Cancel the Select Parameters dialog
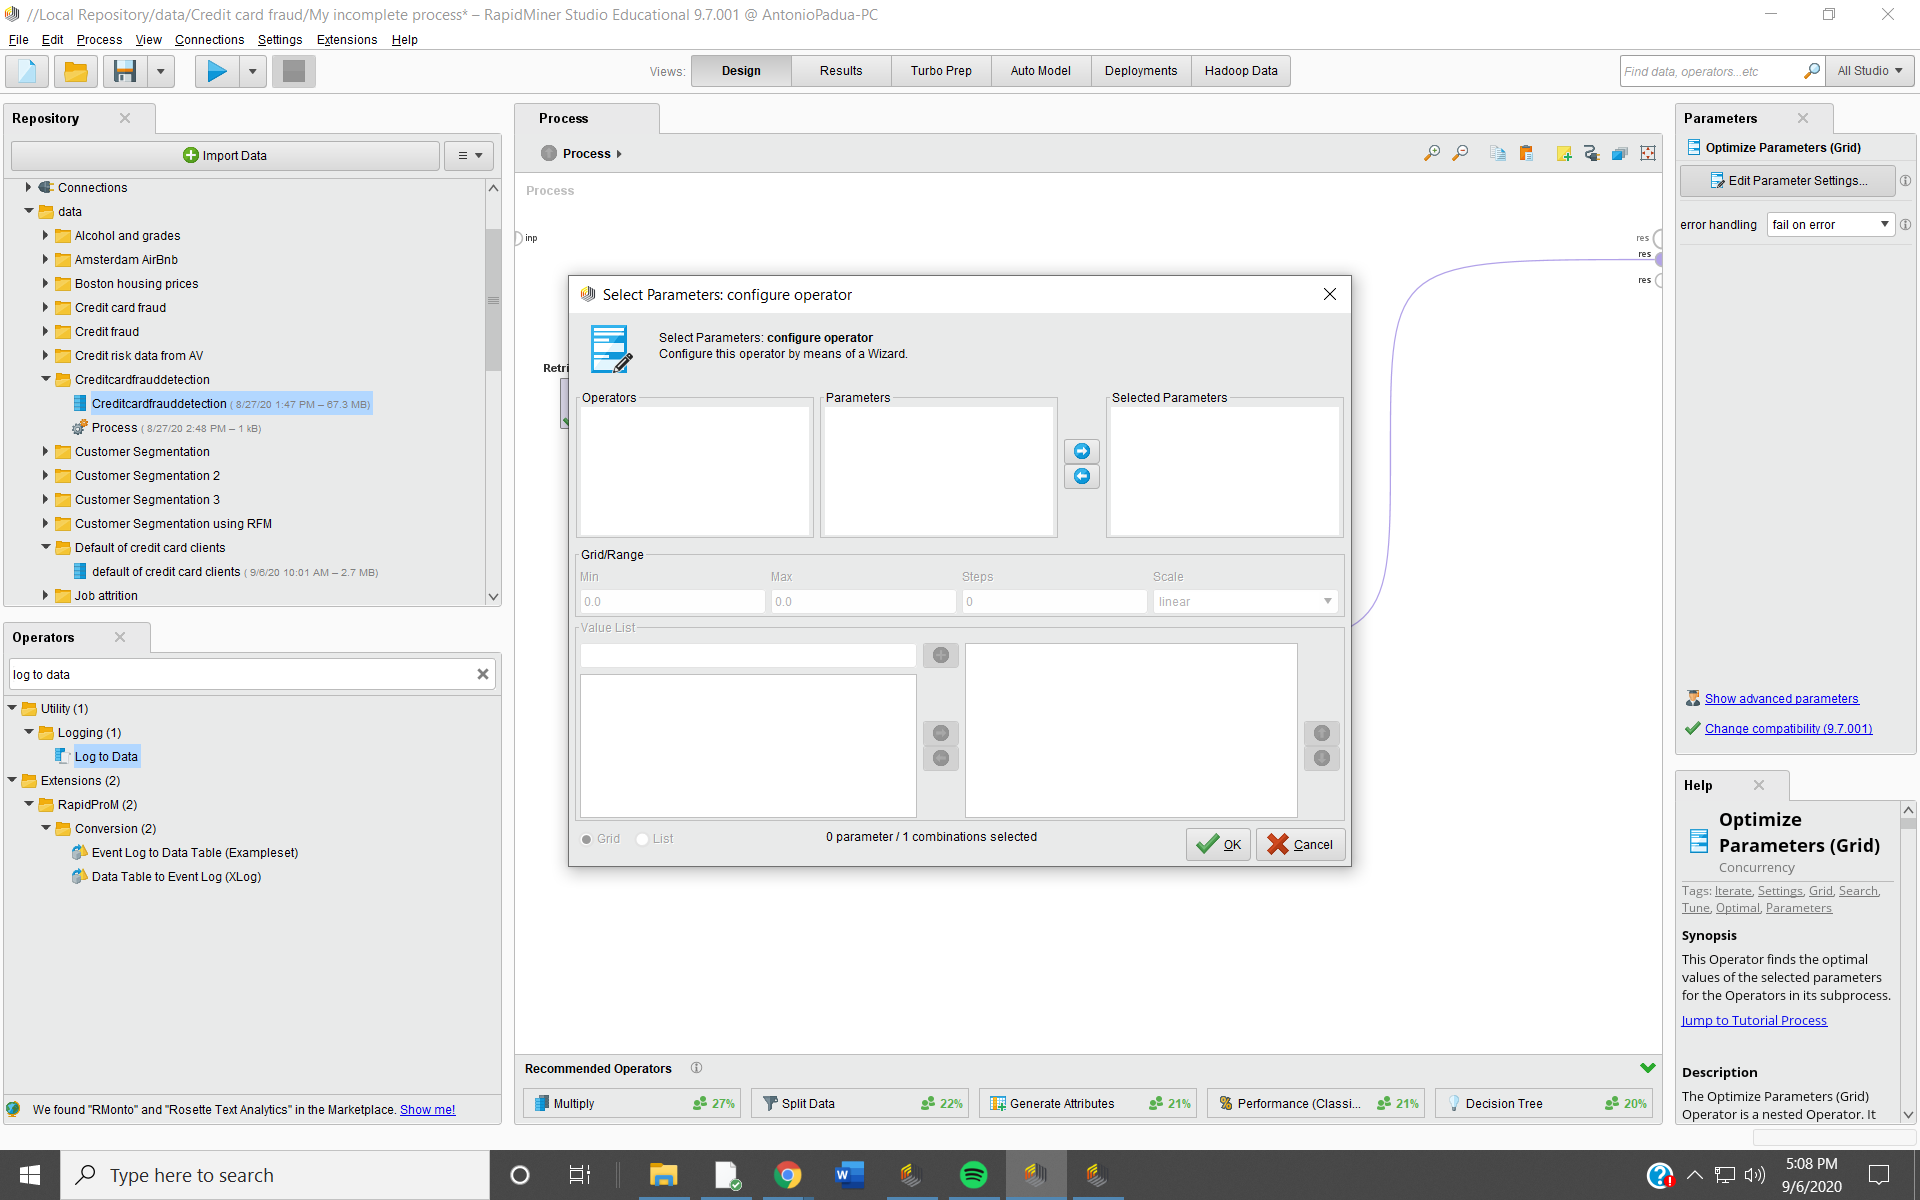This screenshot has height=1200, width=1920. click(x=1300, y=844)
